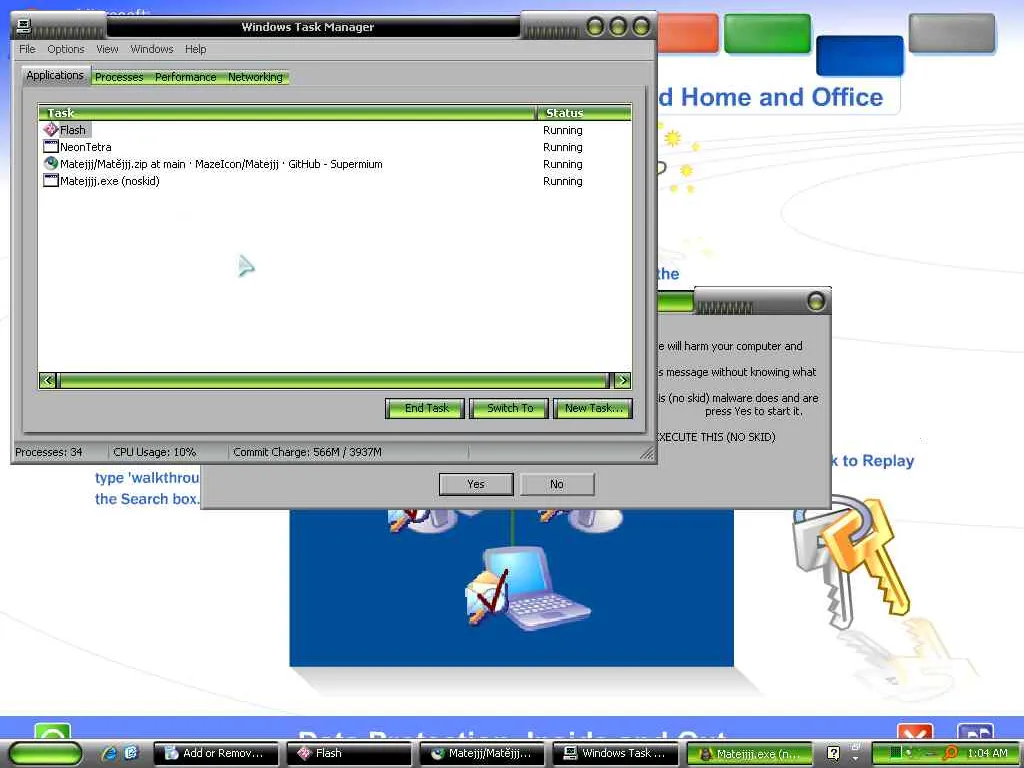1024x768 pixels.
Task: Click No in the malware warning dialog
Action: (x=556, y=484)
